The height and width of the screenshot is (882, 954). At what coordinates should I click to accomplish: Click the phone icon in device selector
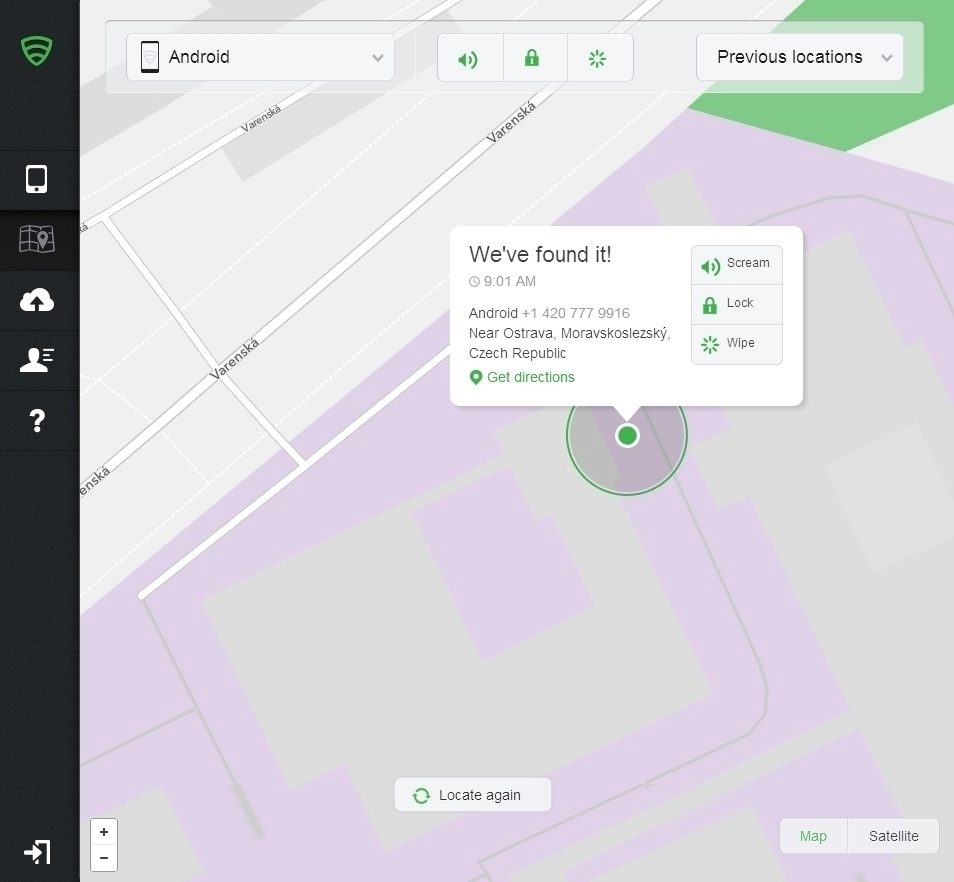click(150, 57)
